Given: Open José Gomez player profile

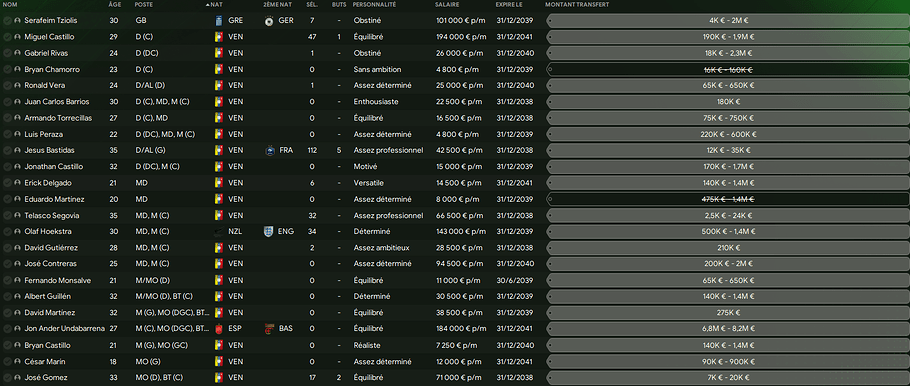Looking at the screenshot, I should tap(46, 378).
